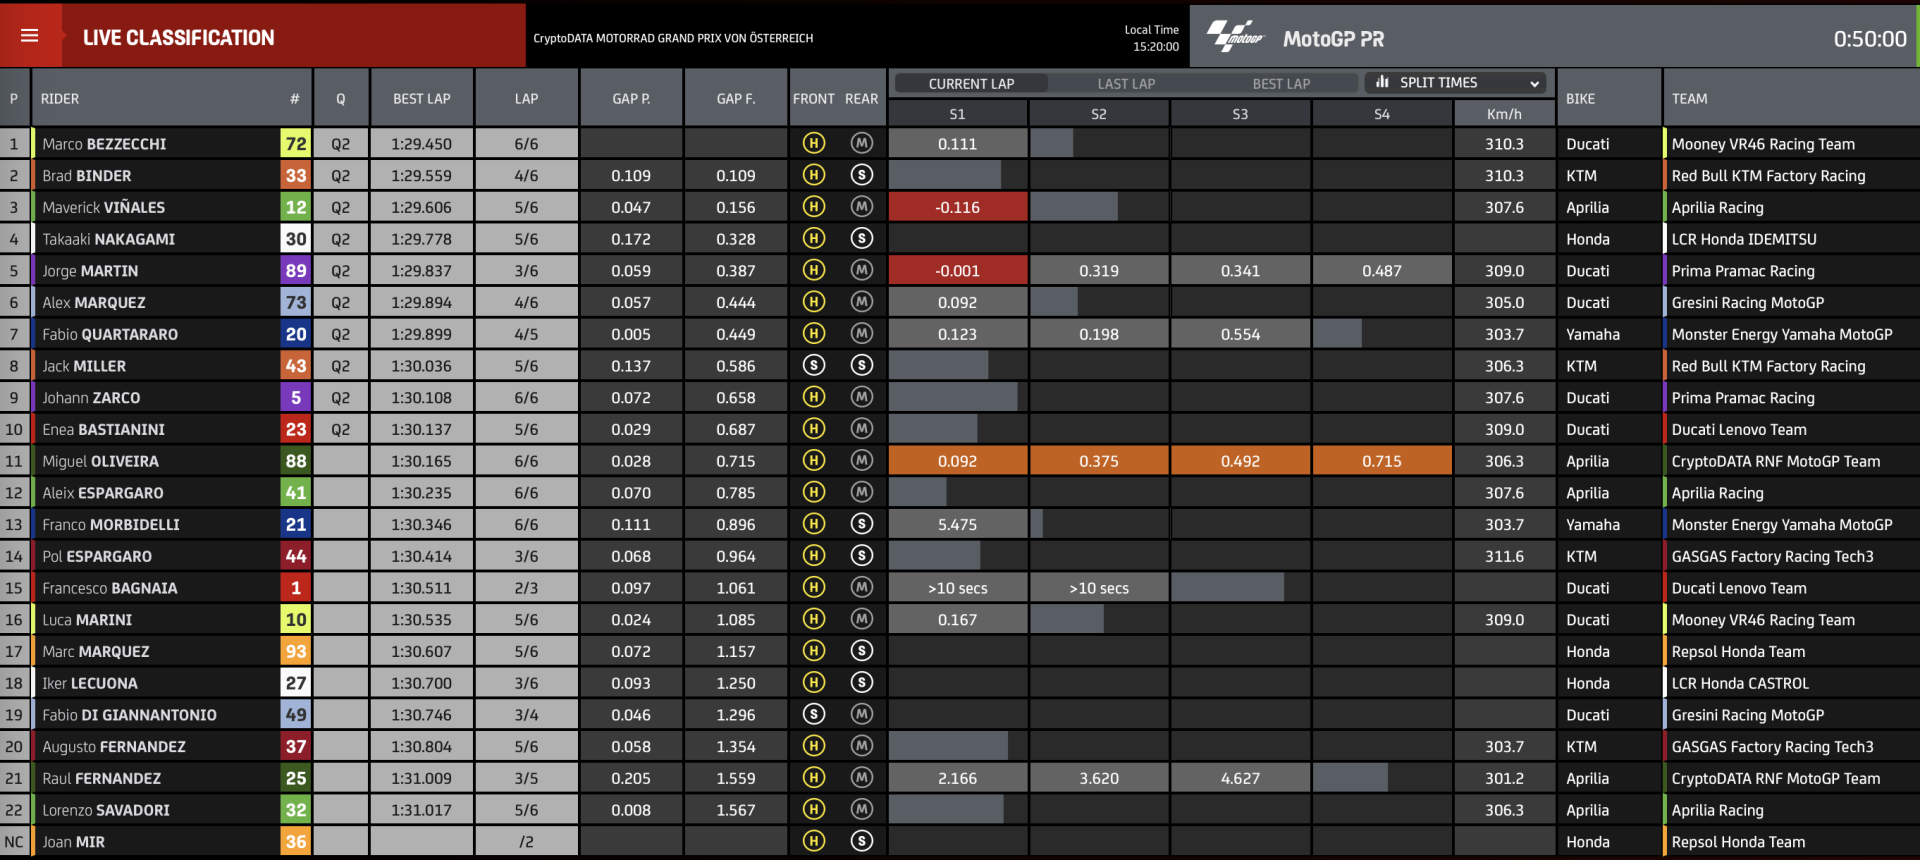1920x860 pixels.
Task: Click the LIVE CLASSIFICATION title
Action: pyautogui.click(x=178, y=37)
